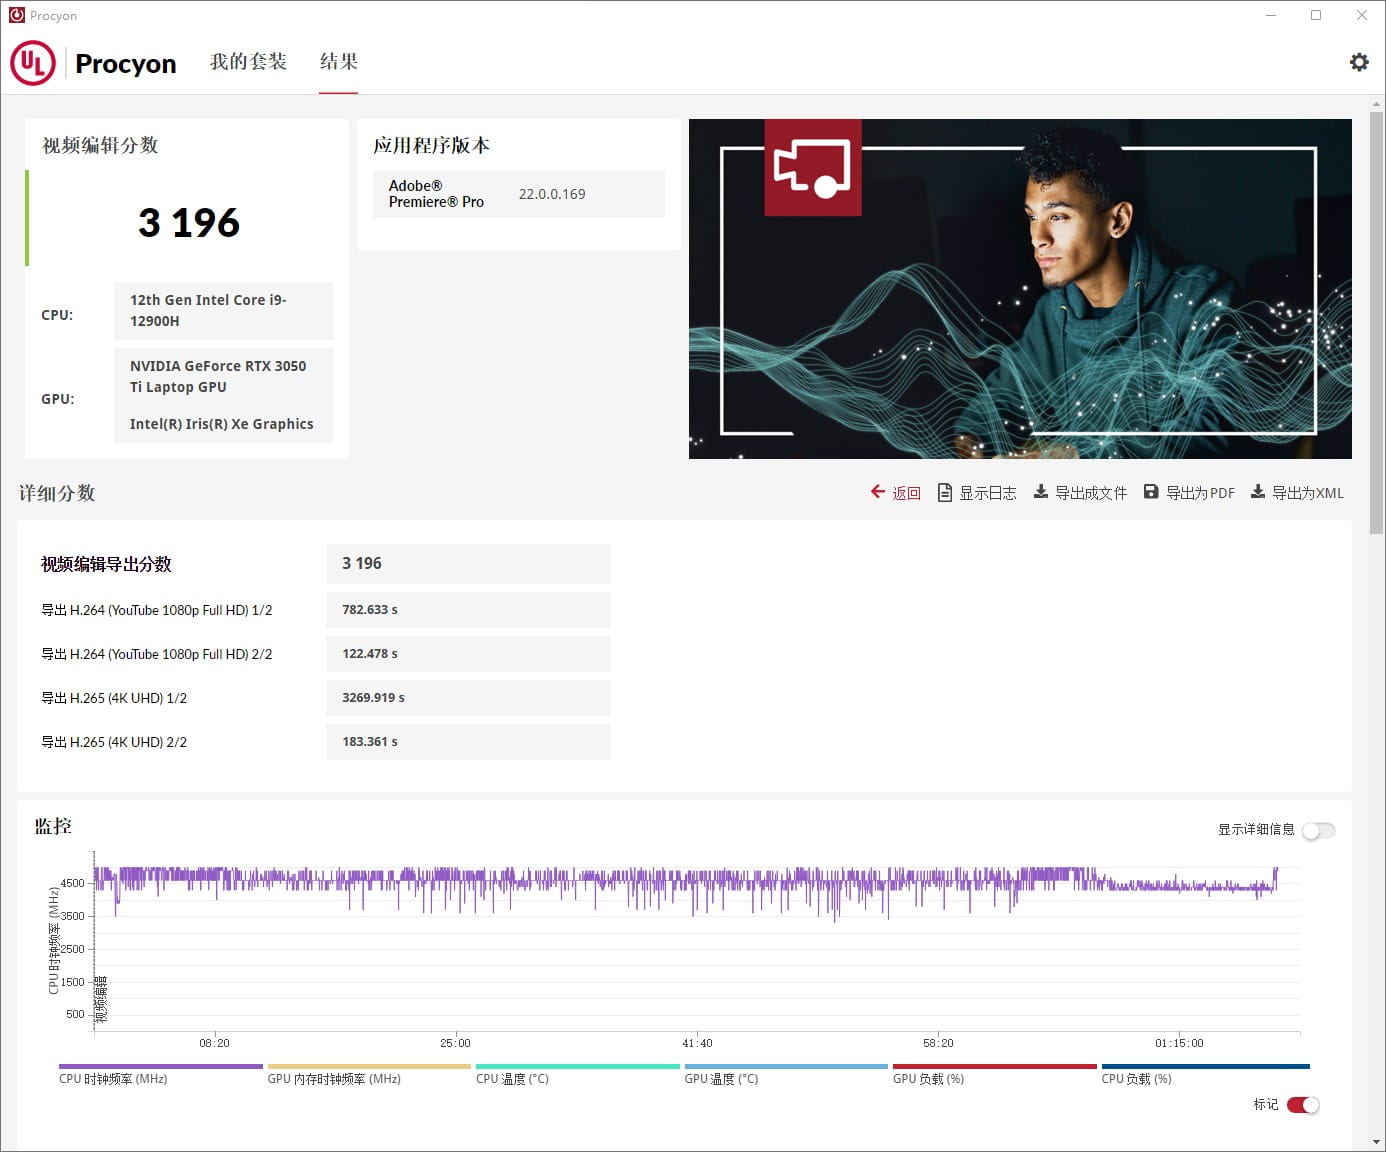Click the video editing banner image
This screenshot has height=1152, width=1386.
coord(1020,289)
